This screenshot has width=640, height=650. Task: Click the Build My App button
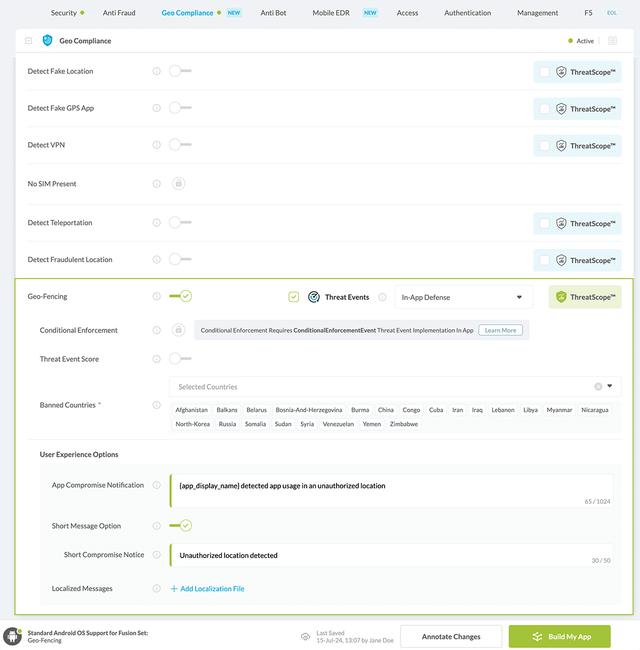(559, 636)
